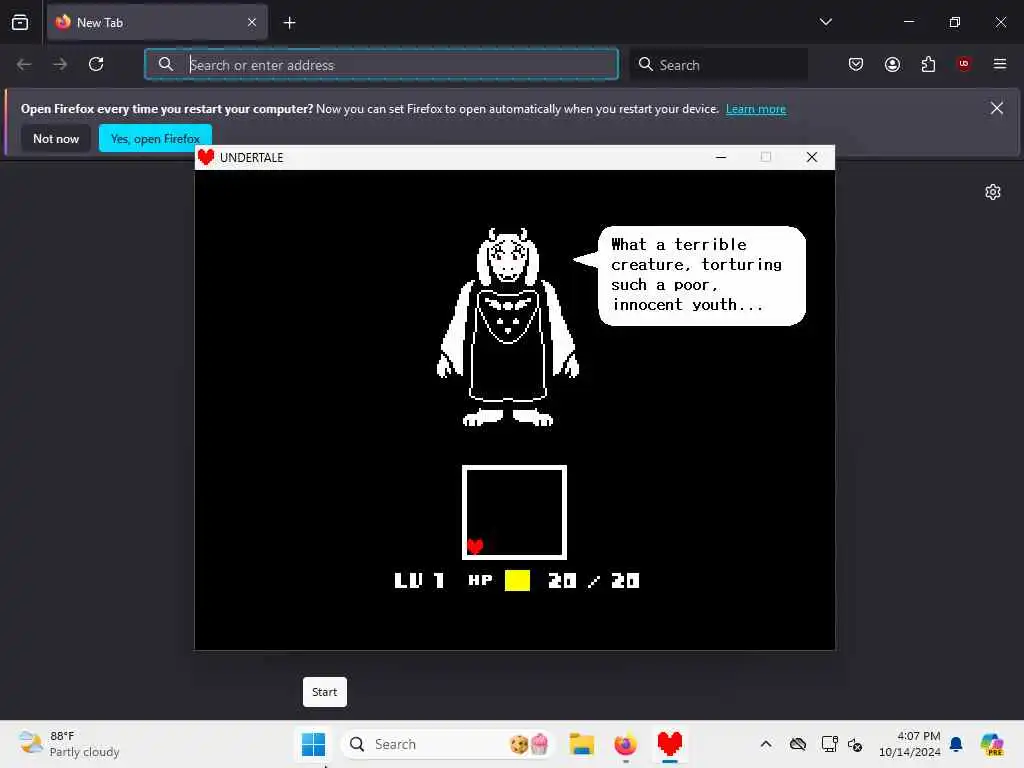The height and width of the screenshot is (768, 1024).
Task: Follow the Learn more link
Action: (x=756, y=109)
